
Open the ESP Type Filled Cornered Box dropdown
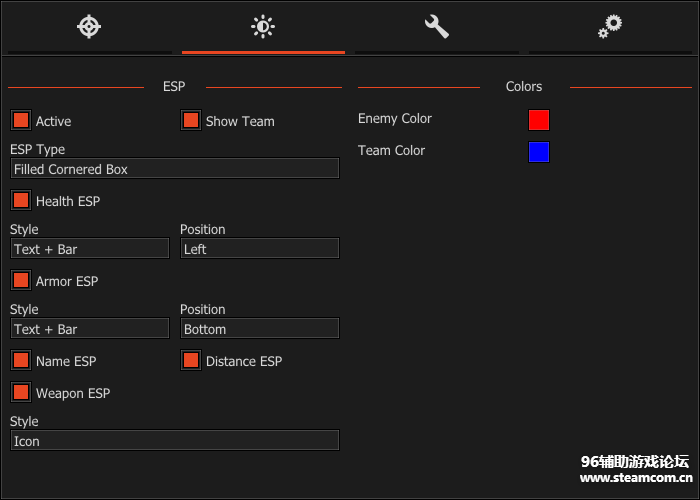pyautogui.click(x=175, y=169)
